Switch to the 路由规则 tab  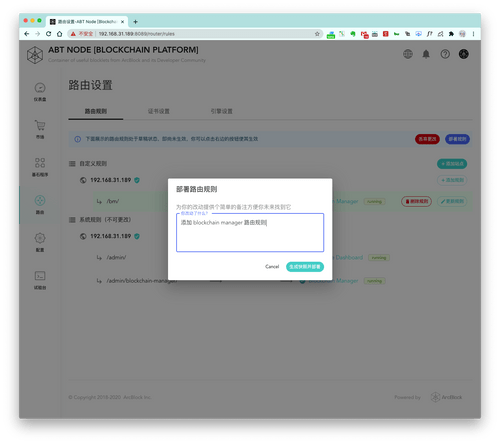pos(96,111)
